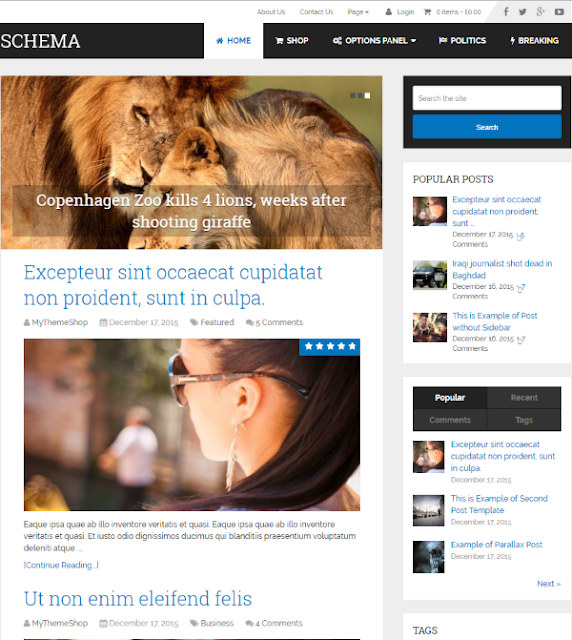The image size is (572, 640).
Task: Click the user Login icon
Action: point(388,12)
